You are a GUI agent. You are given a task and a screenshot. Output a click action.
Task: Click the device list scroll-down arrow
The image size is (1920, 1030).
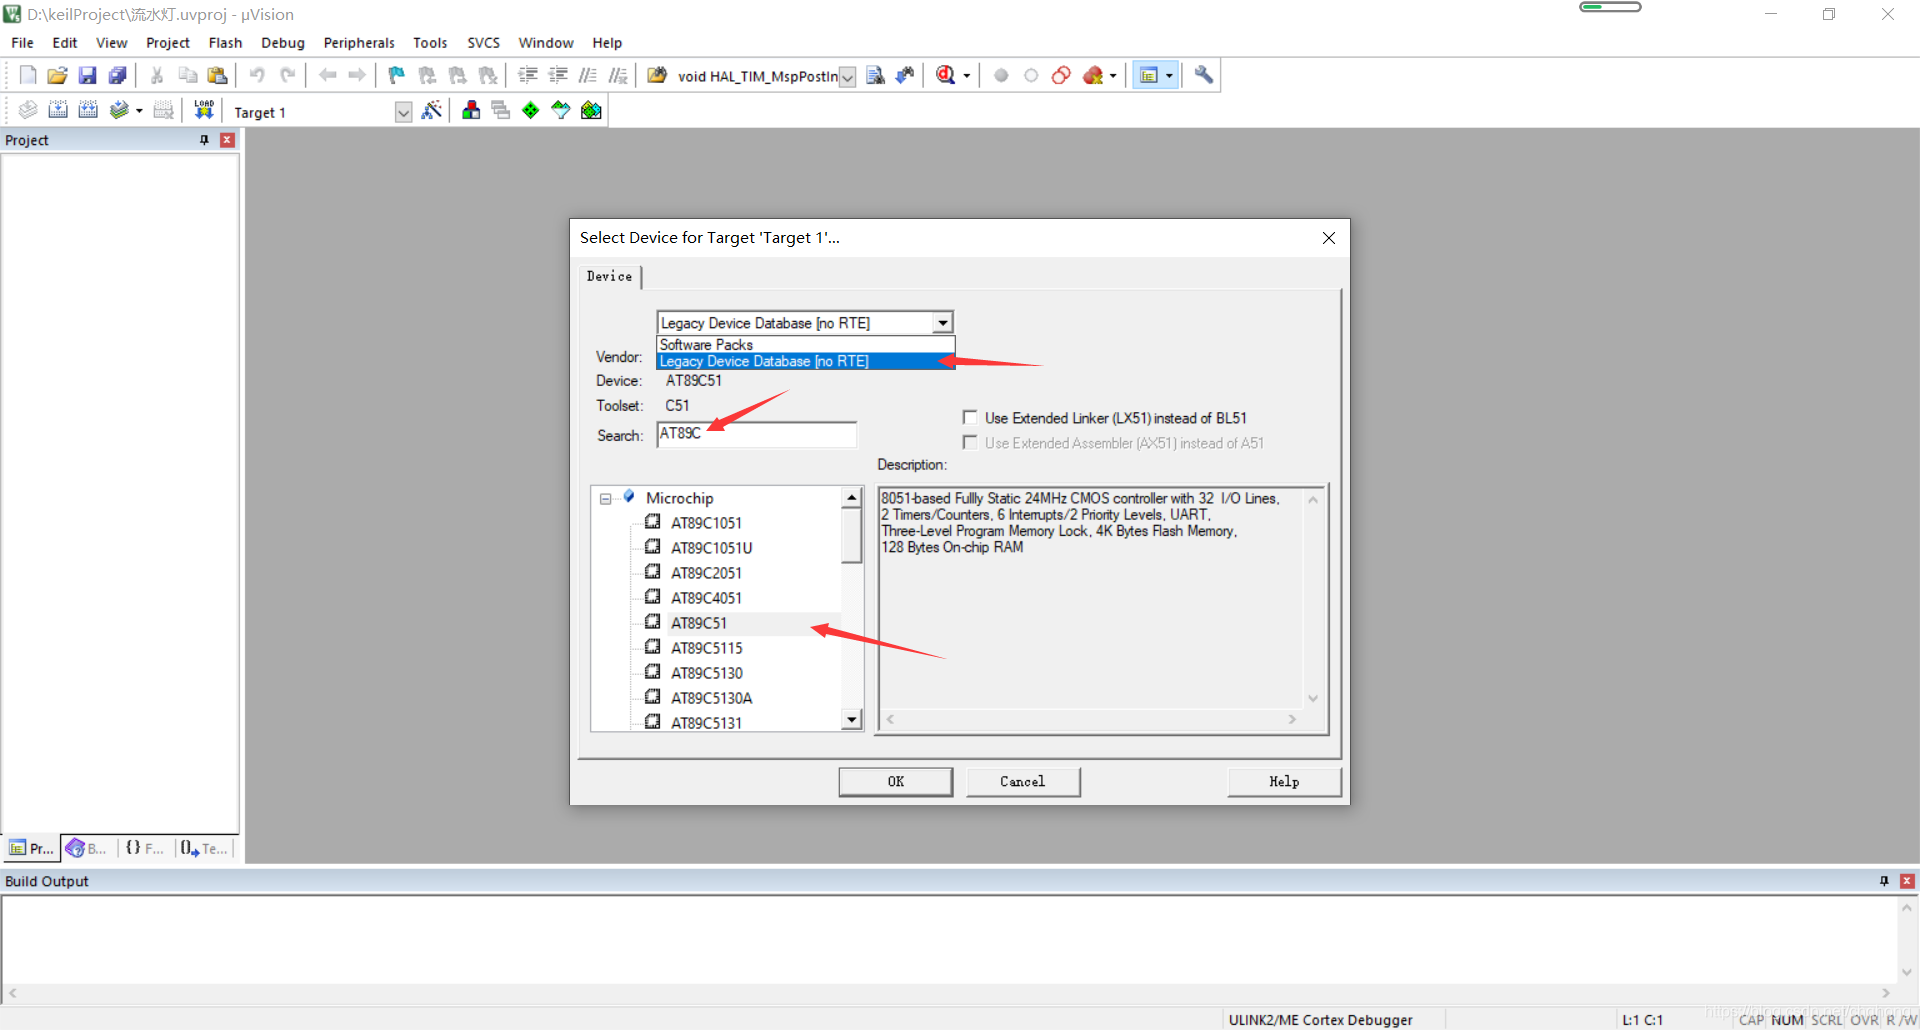pos(852,719)
